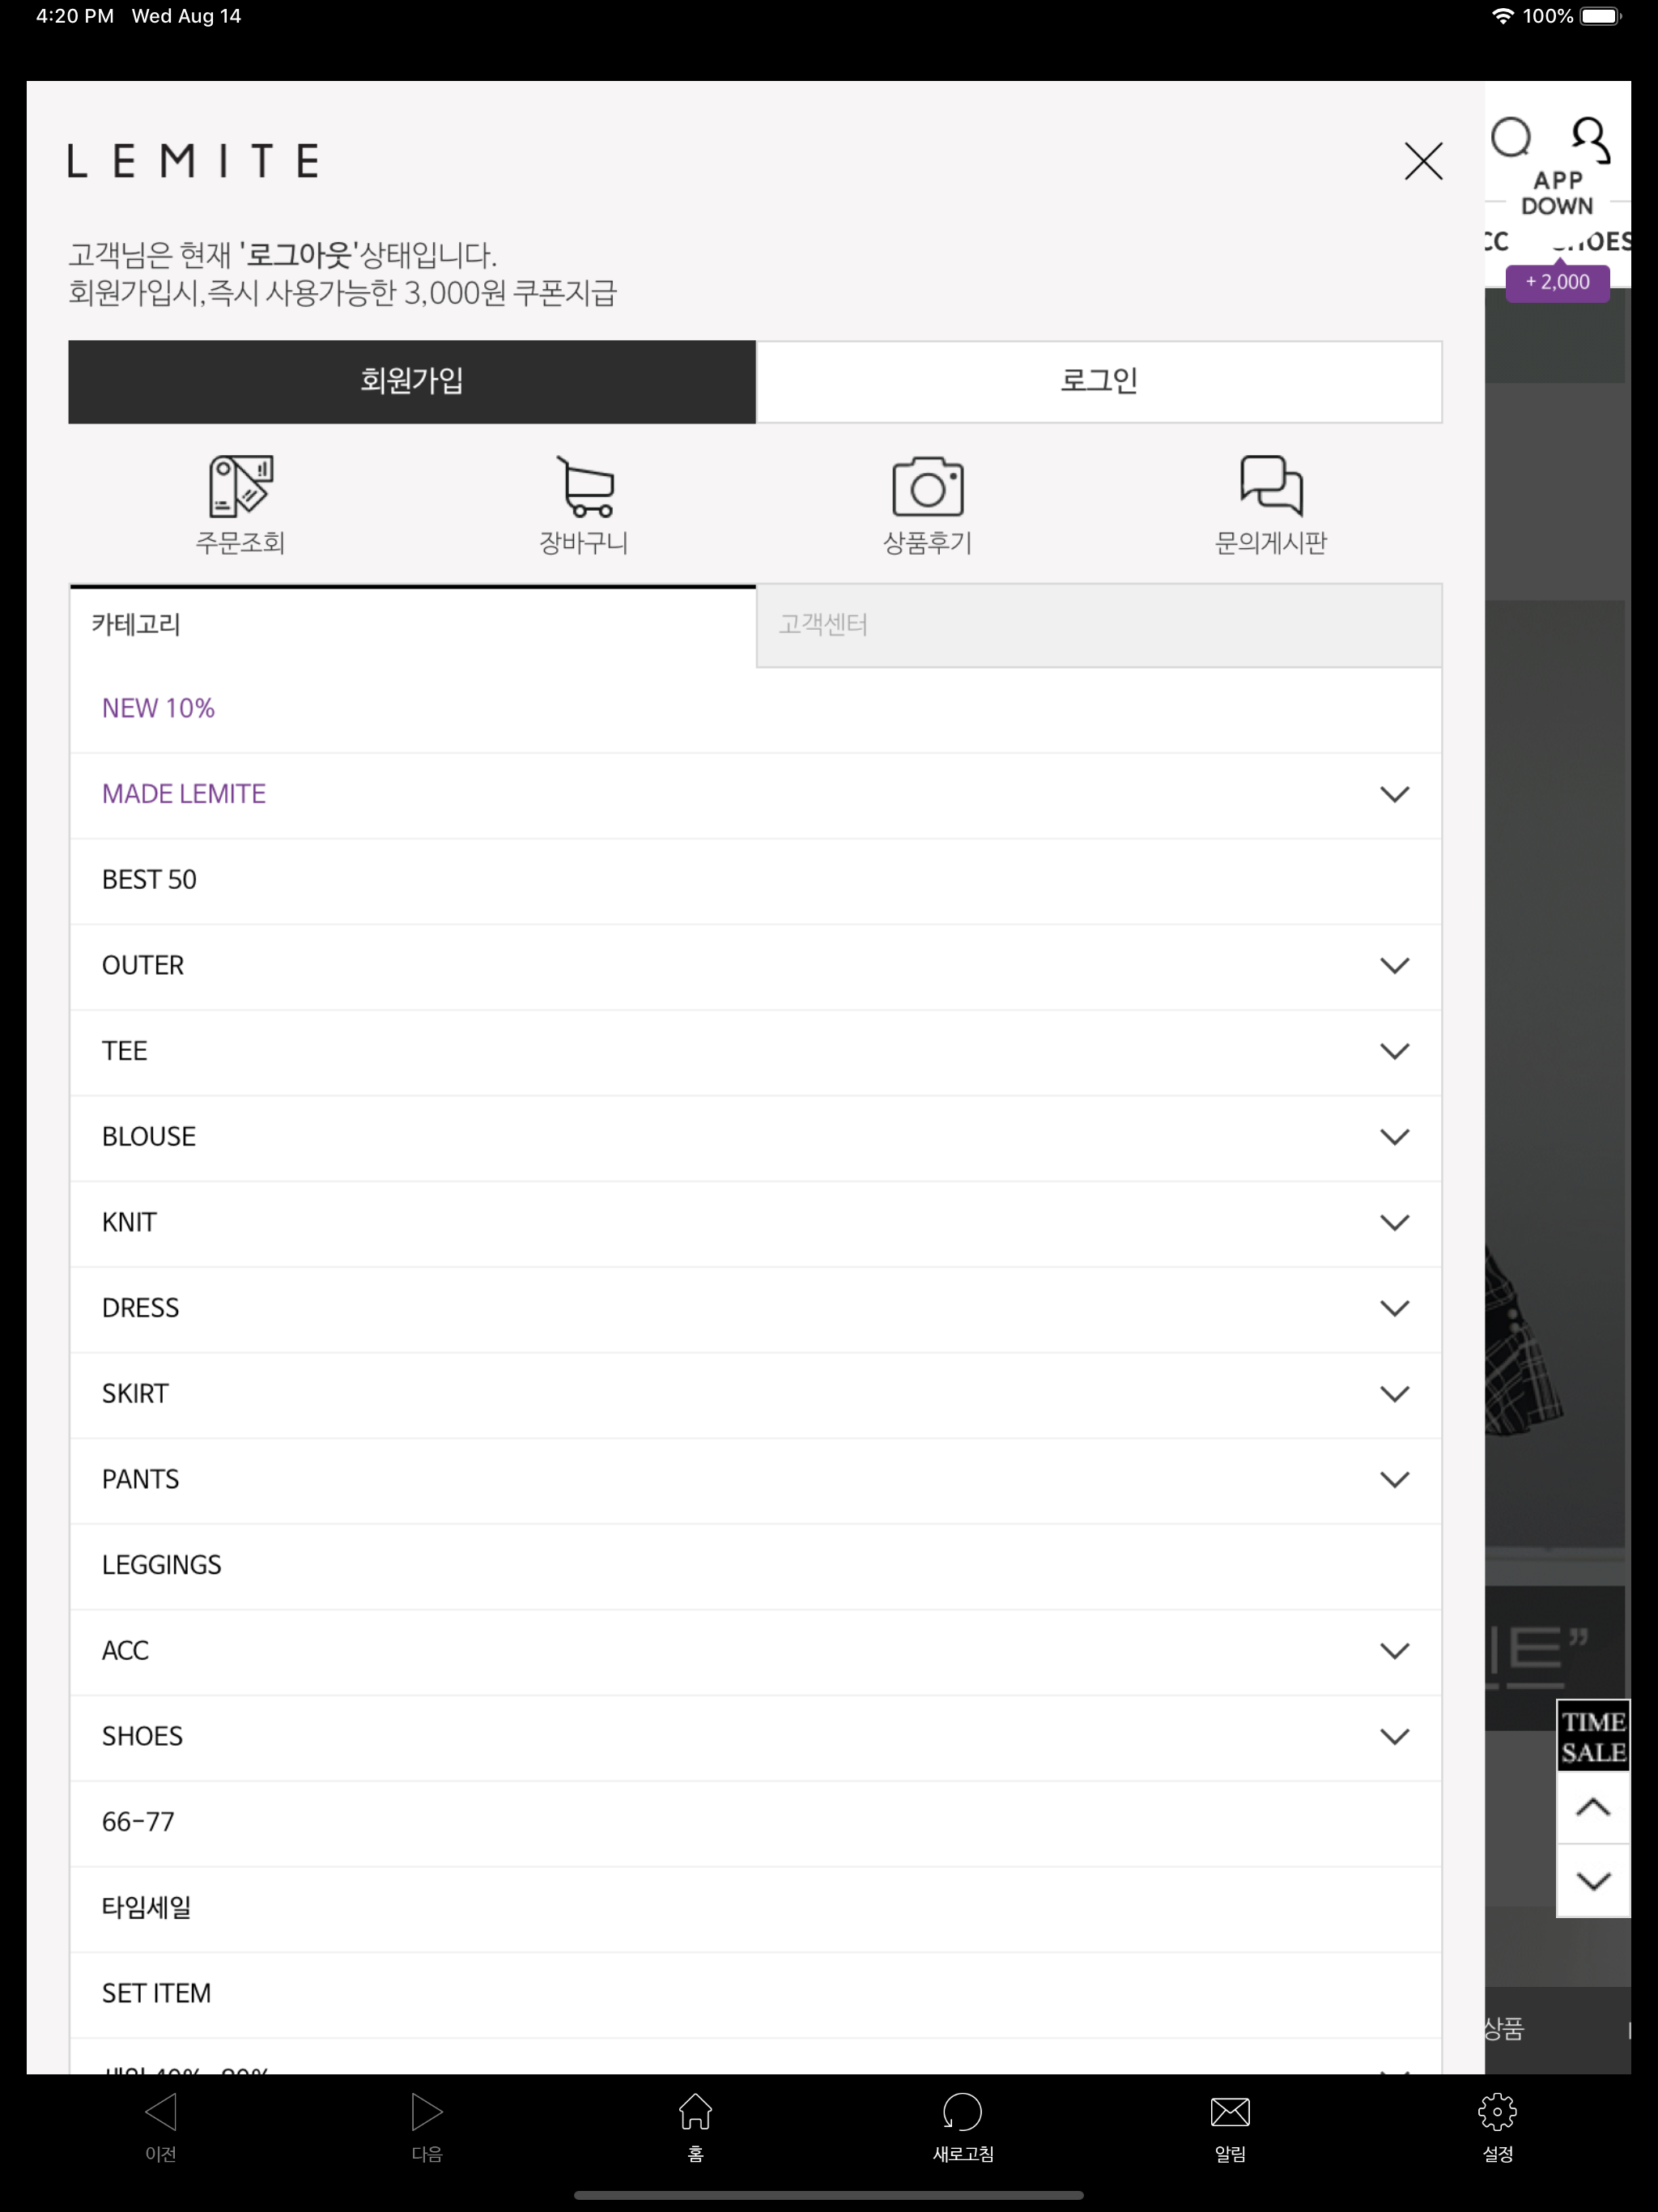Viewport: 1658px width, 2212px height.
Task: Click the 로그인 login button
Action: [x=1099, y=381]
